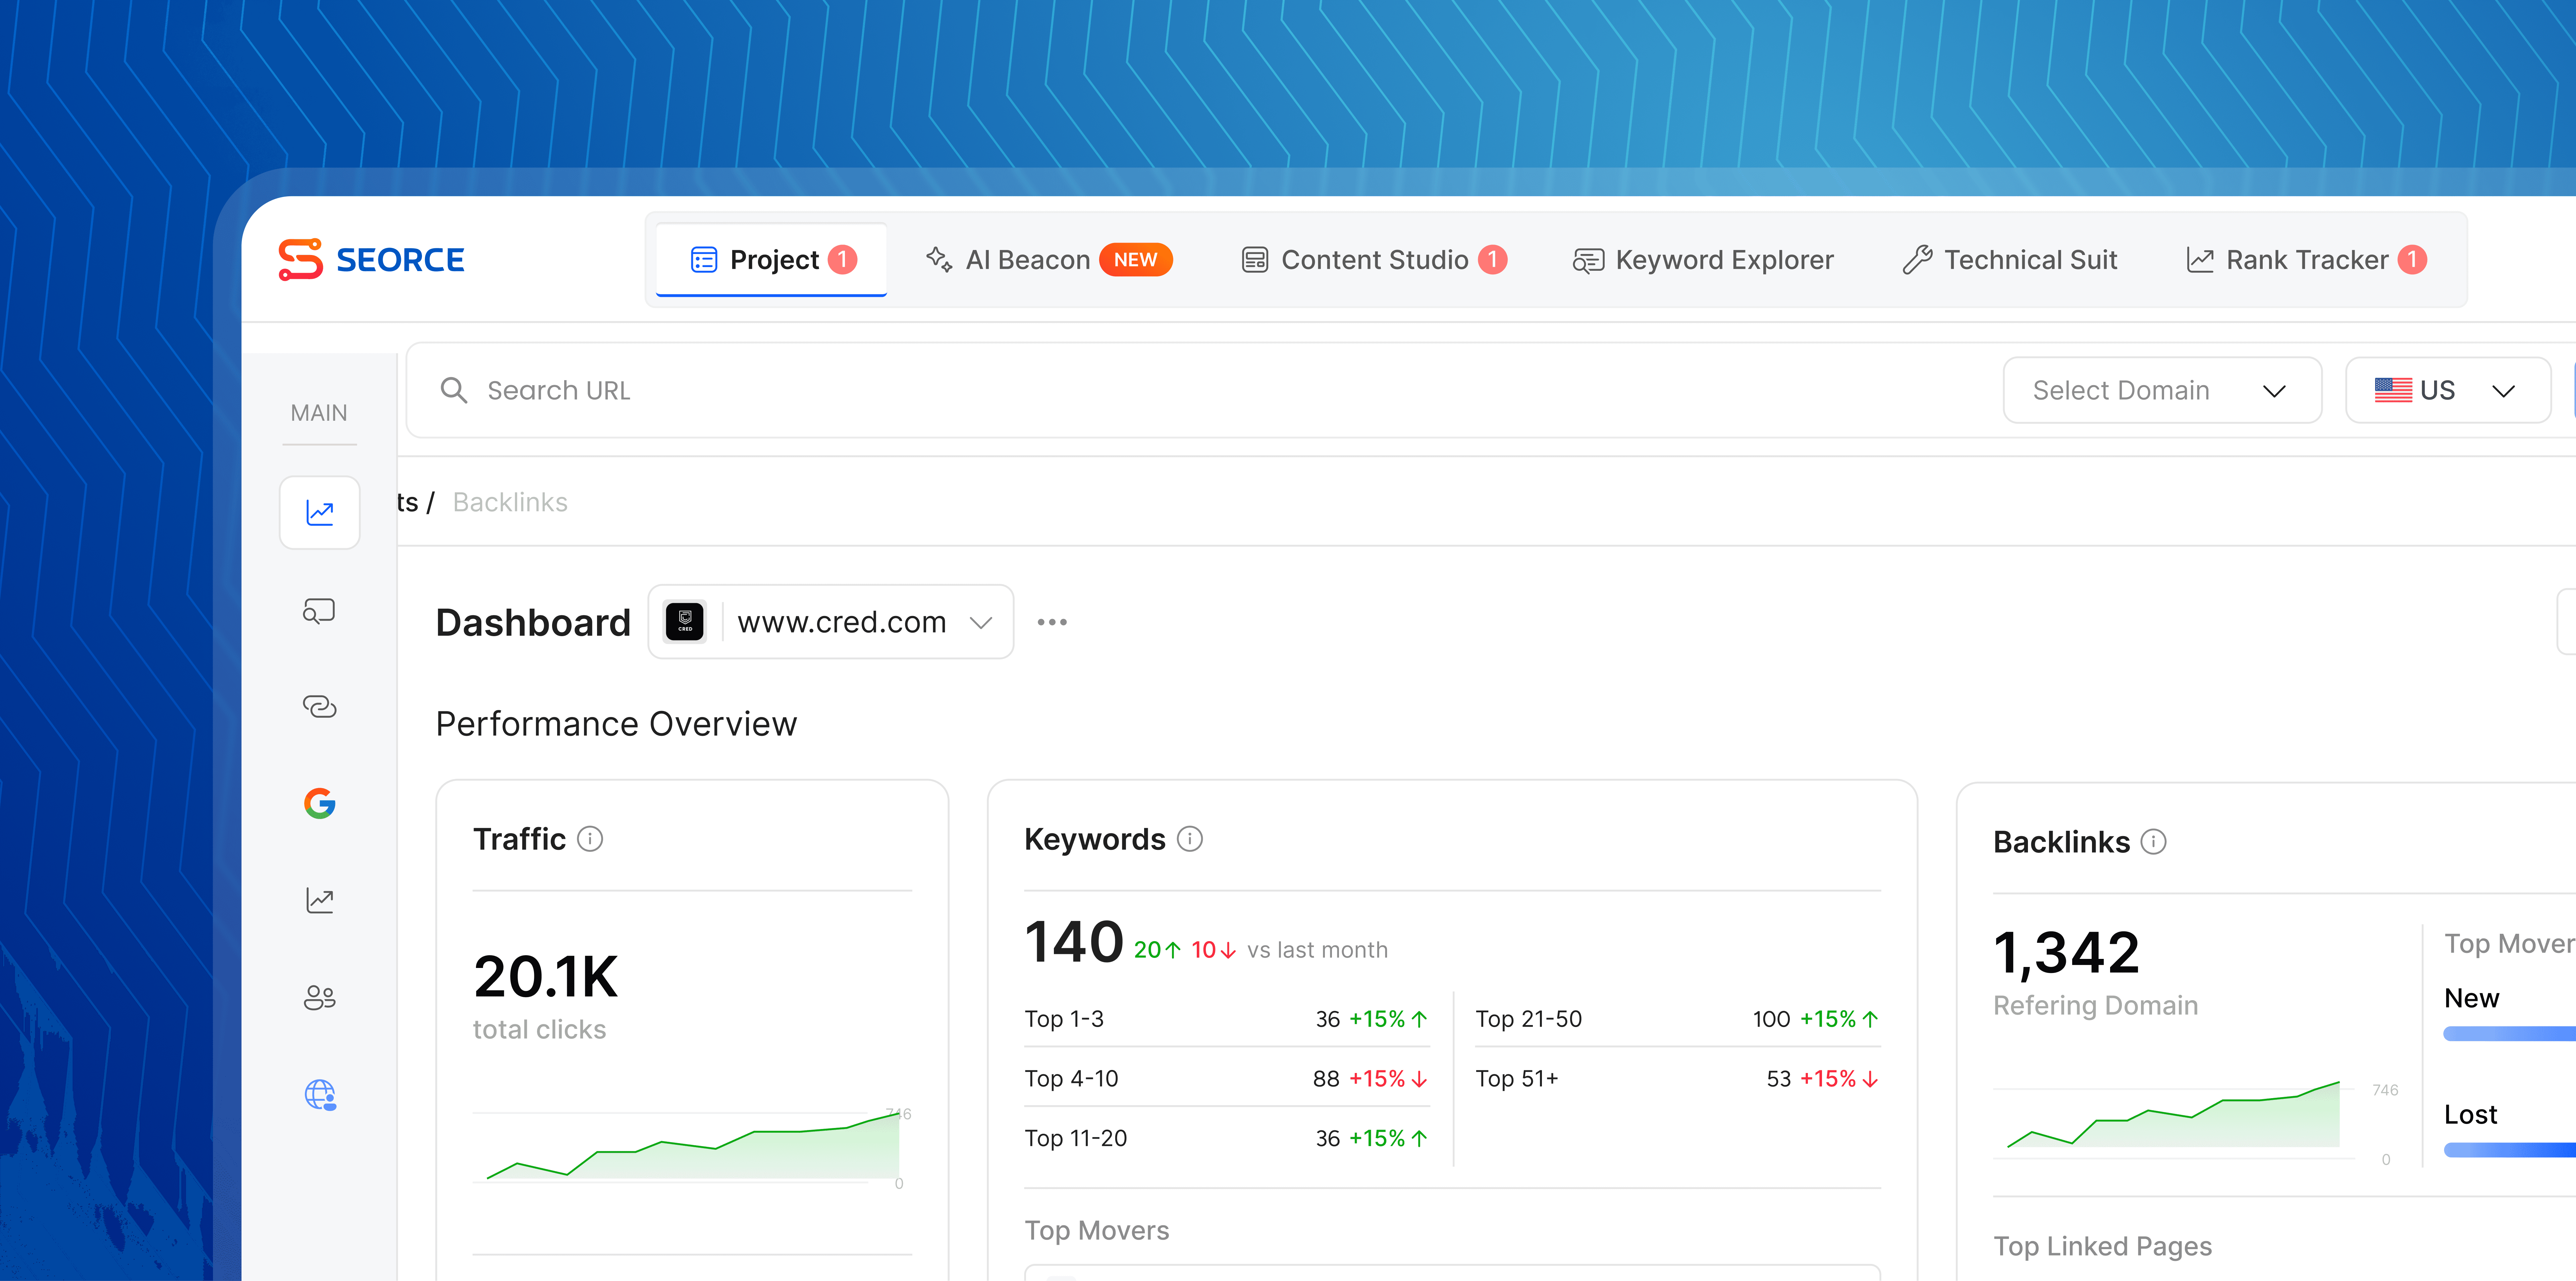Open the three-dot menu beside Dashboard
The height and width of the screenshot is (1281, 2576).
[x=1052, y=622]
